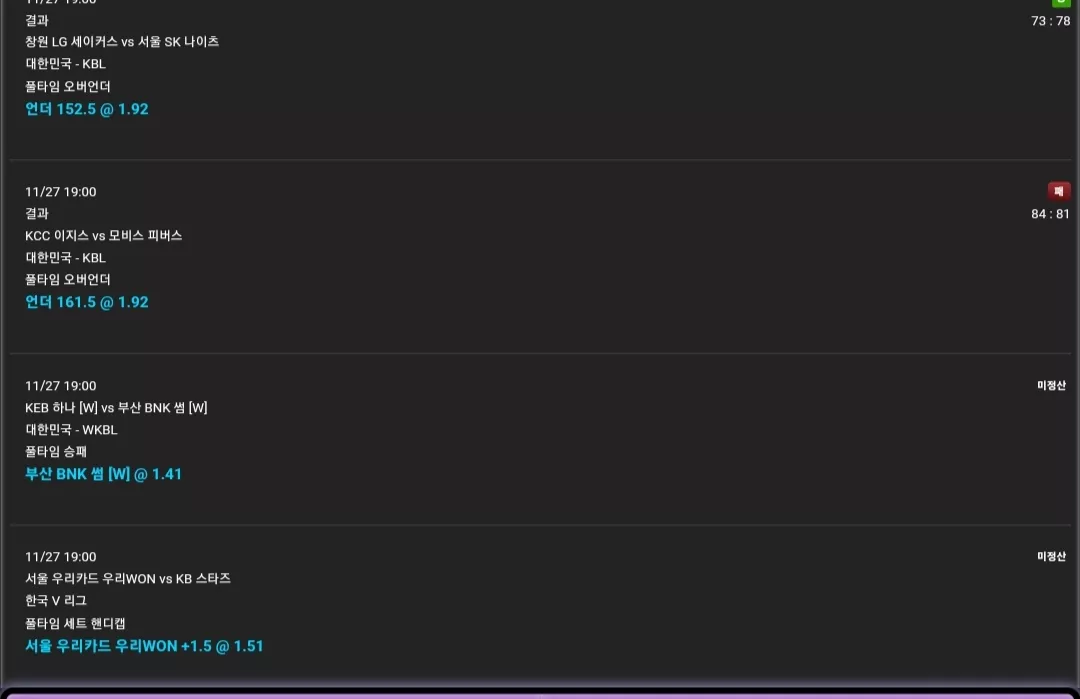Viewport: 1080px width, 699px height.
Task: Click the red 패 lose badge
Action: [1059, 191]
